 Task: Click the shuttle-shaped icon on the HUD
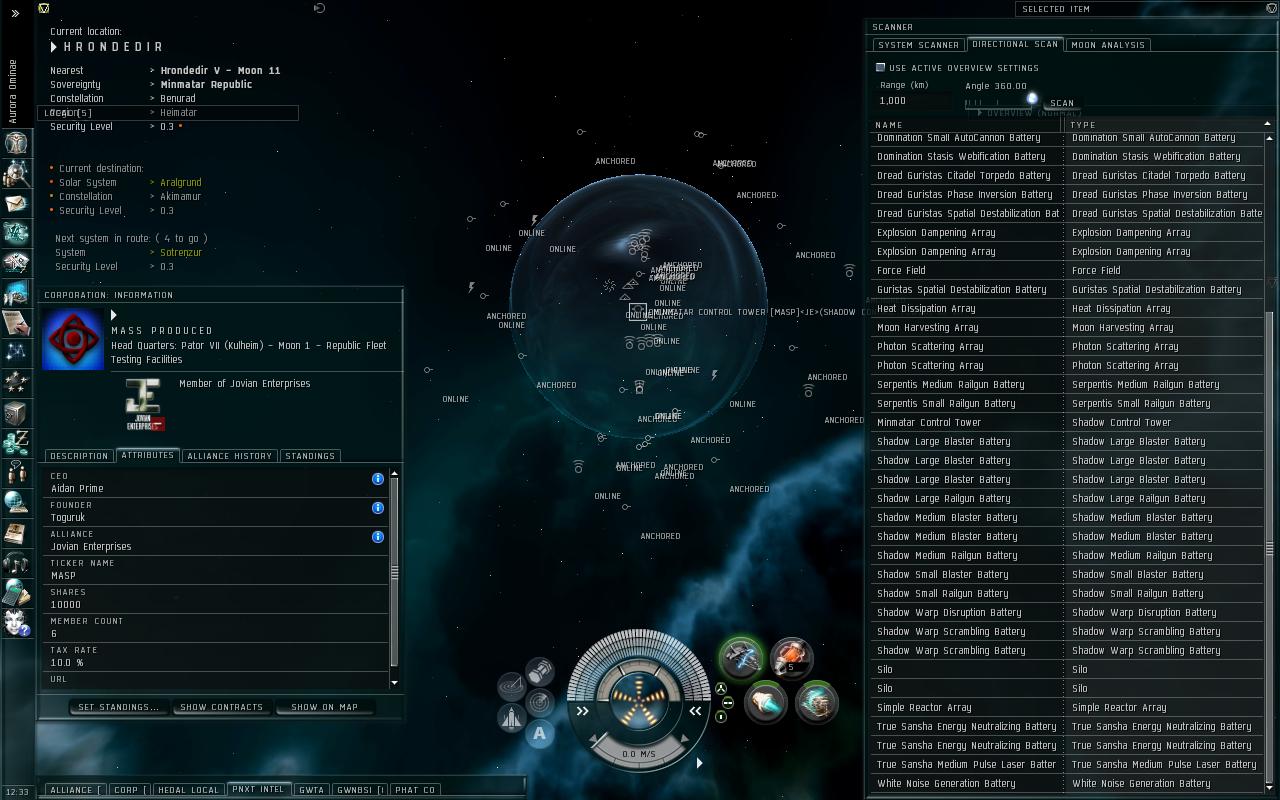tap(511, 717)
